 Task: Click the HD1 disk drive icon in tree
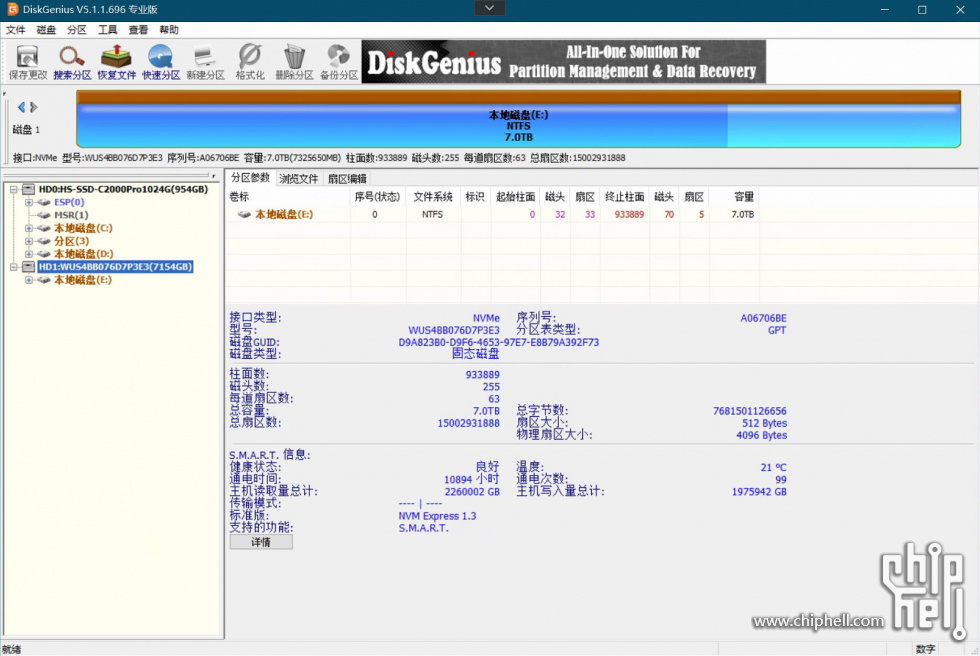[29, 267]
